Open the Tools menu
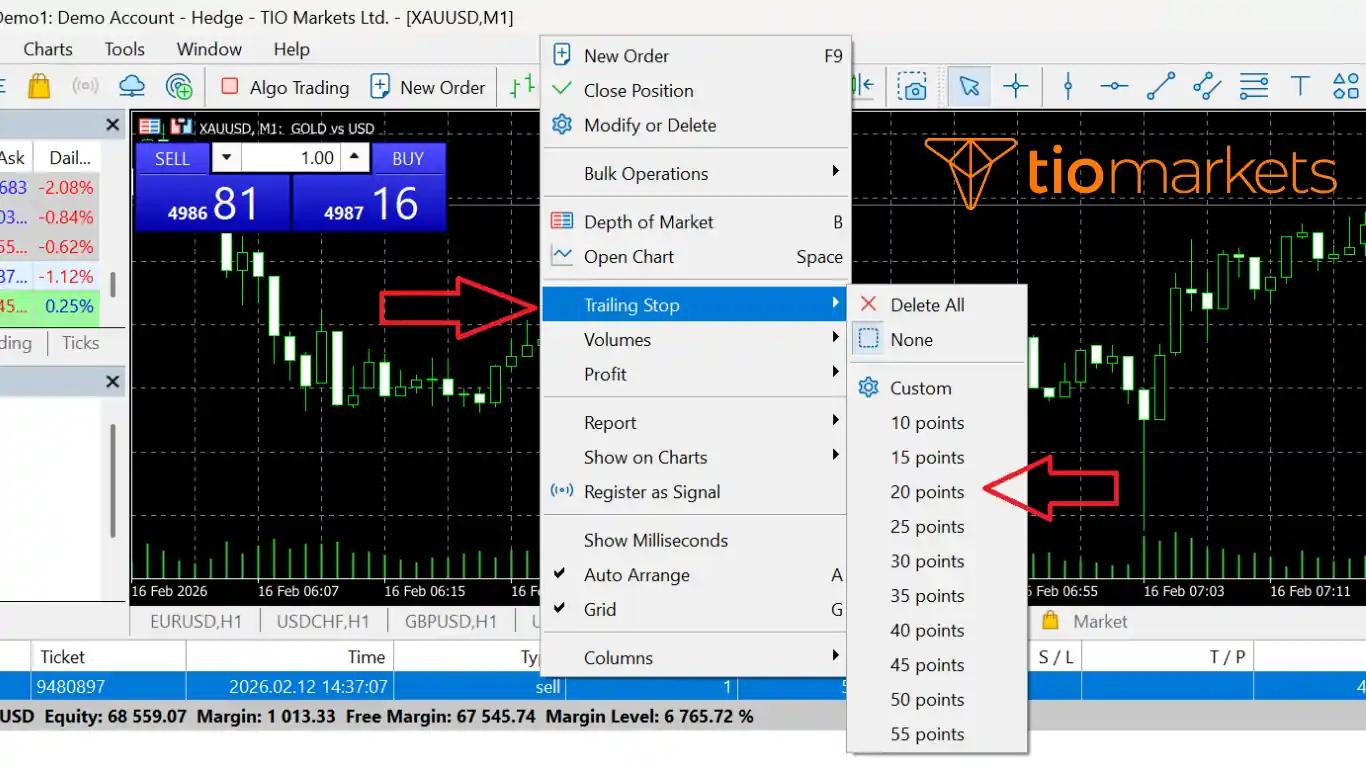Screen dimensions: 1366x768 [x=123, y=48]
